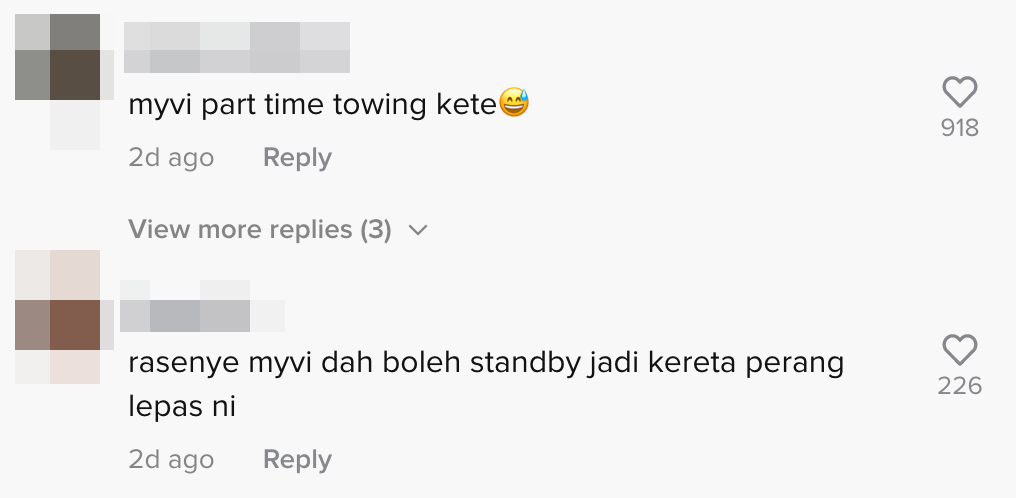Click the chevron beside View more replies
This screenshot has width=1016, height=498.
point(419,230)
